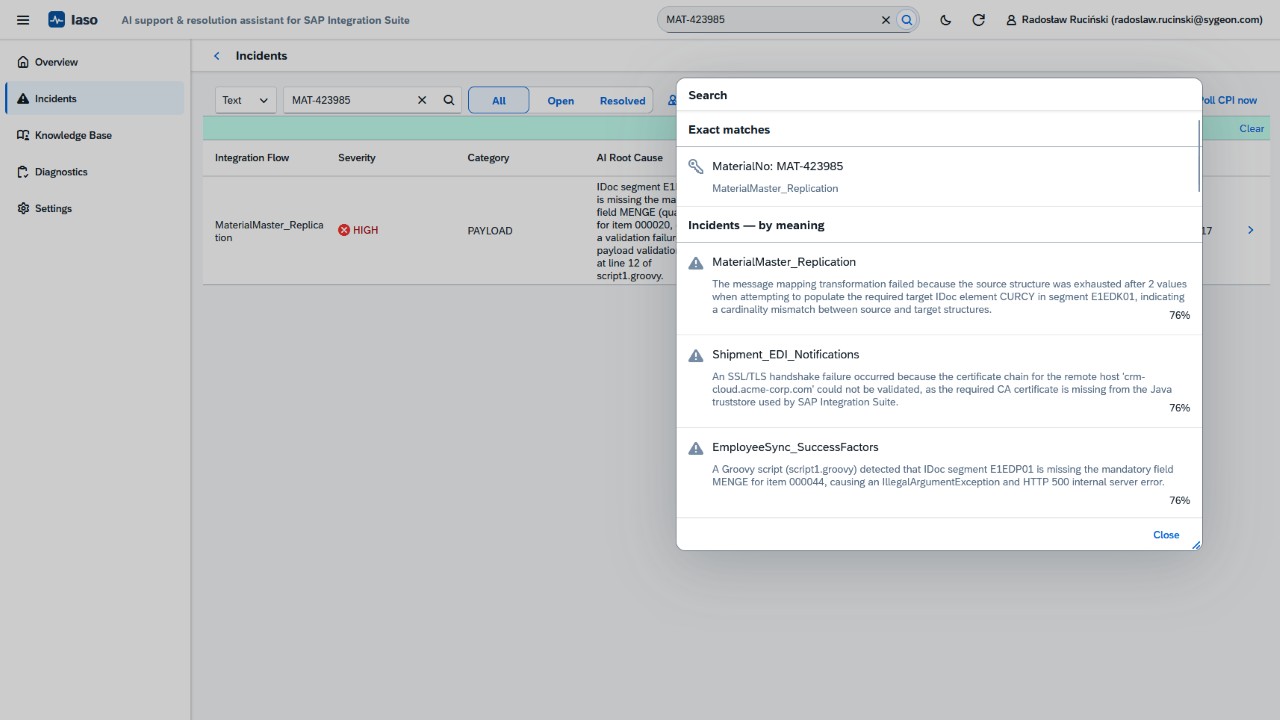
Task: Open MaterialMaster_Replication incident search result
Action: click(938, 288)
